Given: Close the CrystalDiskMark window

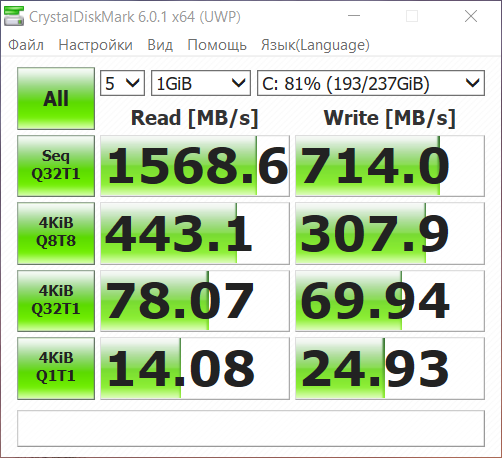Looking at the screenshot, I should tap(471, 16).
